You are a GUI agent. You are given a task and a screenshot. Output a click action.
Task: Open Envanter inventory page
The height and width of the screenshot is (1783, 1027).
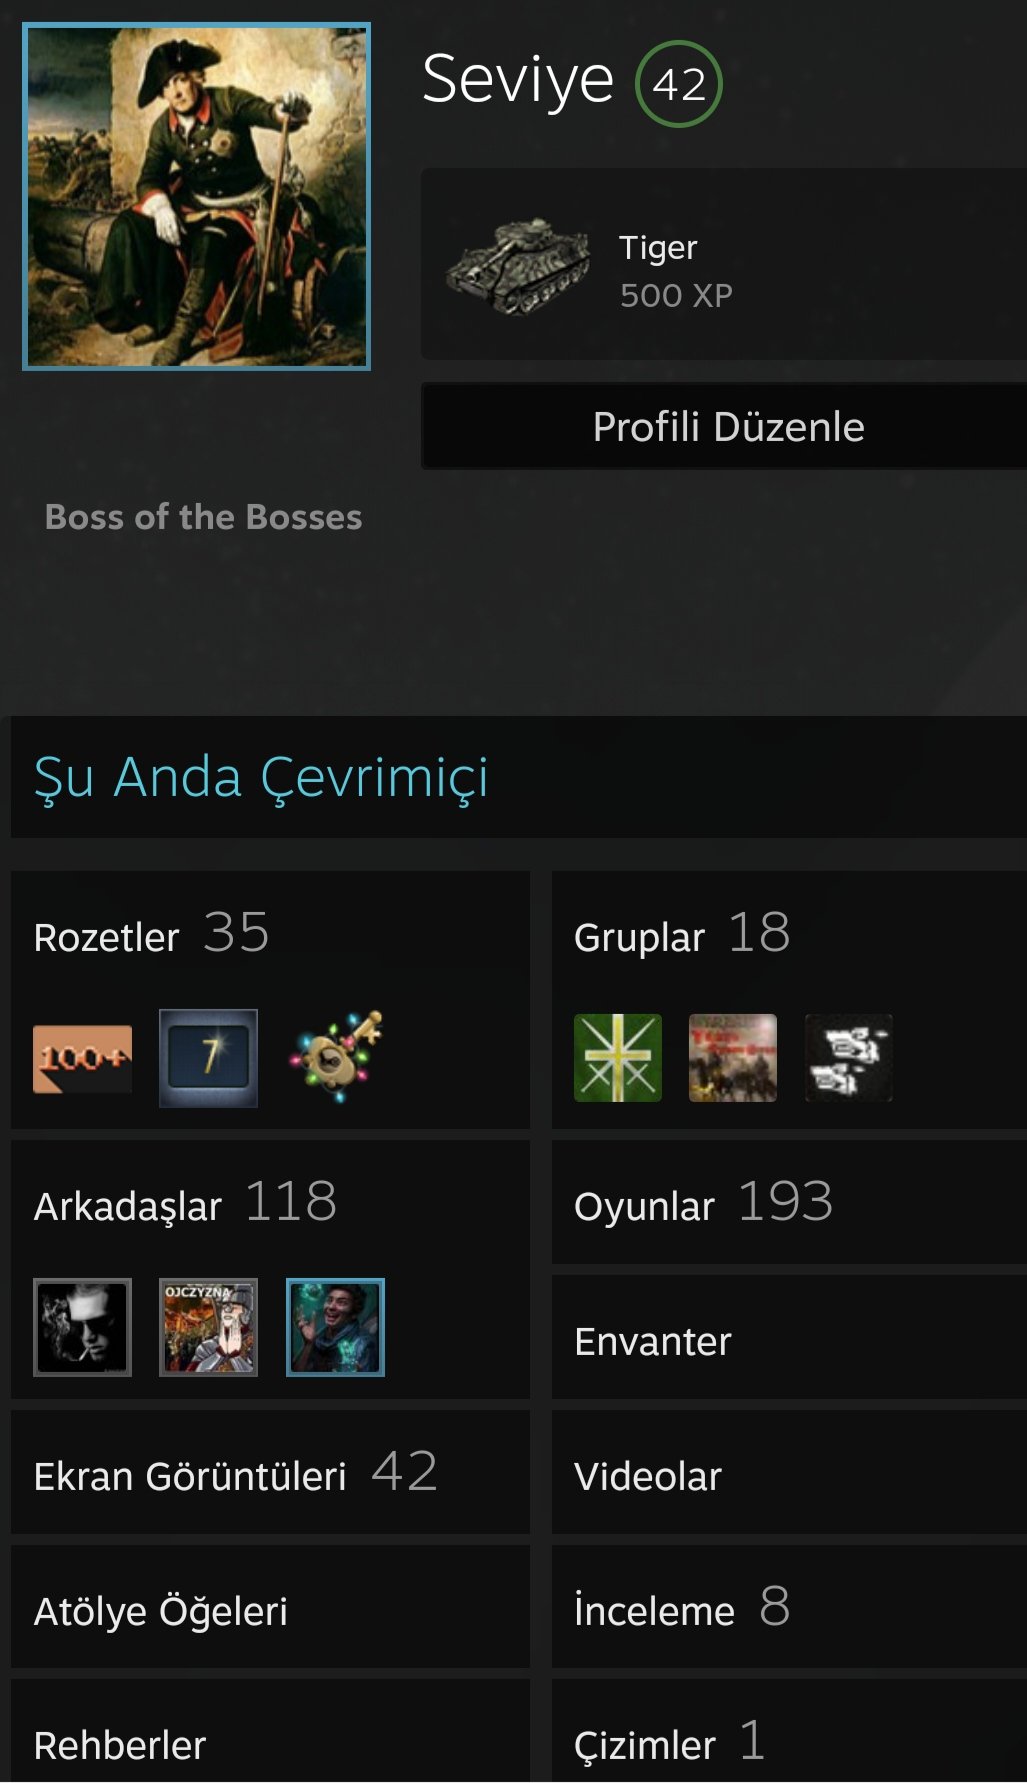coord(790,1338)
